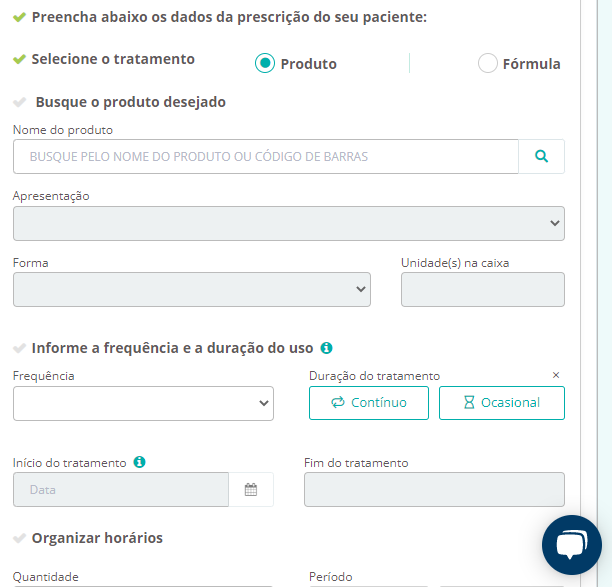Click the Início do tratamento date field
Image resolution: width=612 pixels, height=587 pixels.
(120, 490)
